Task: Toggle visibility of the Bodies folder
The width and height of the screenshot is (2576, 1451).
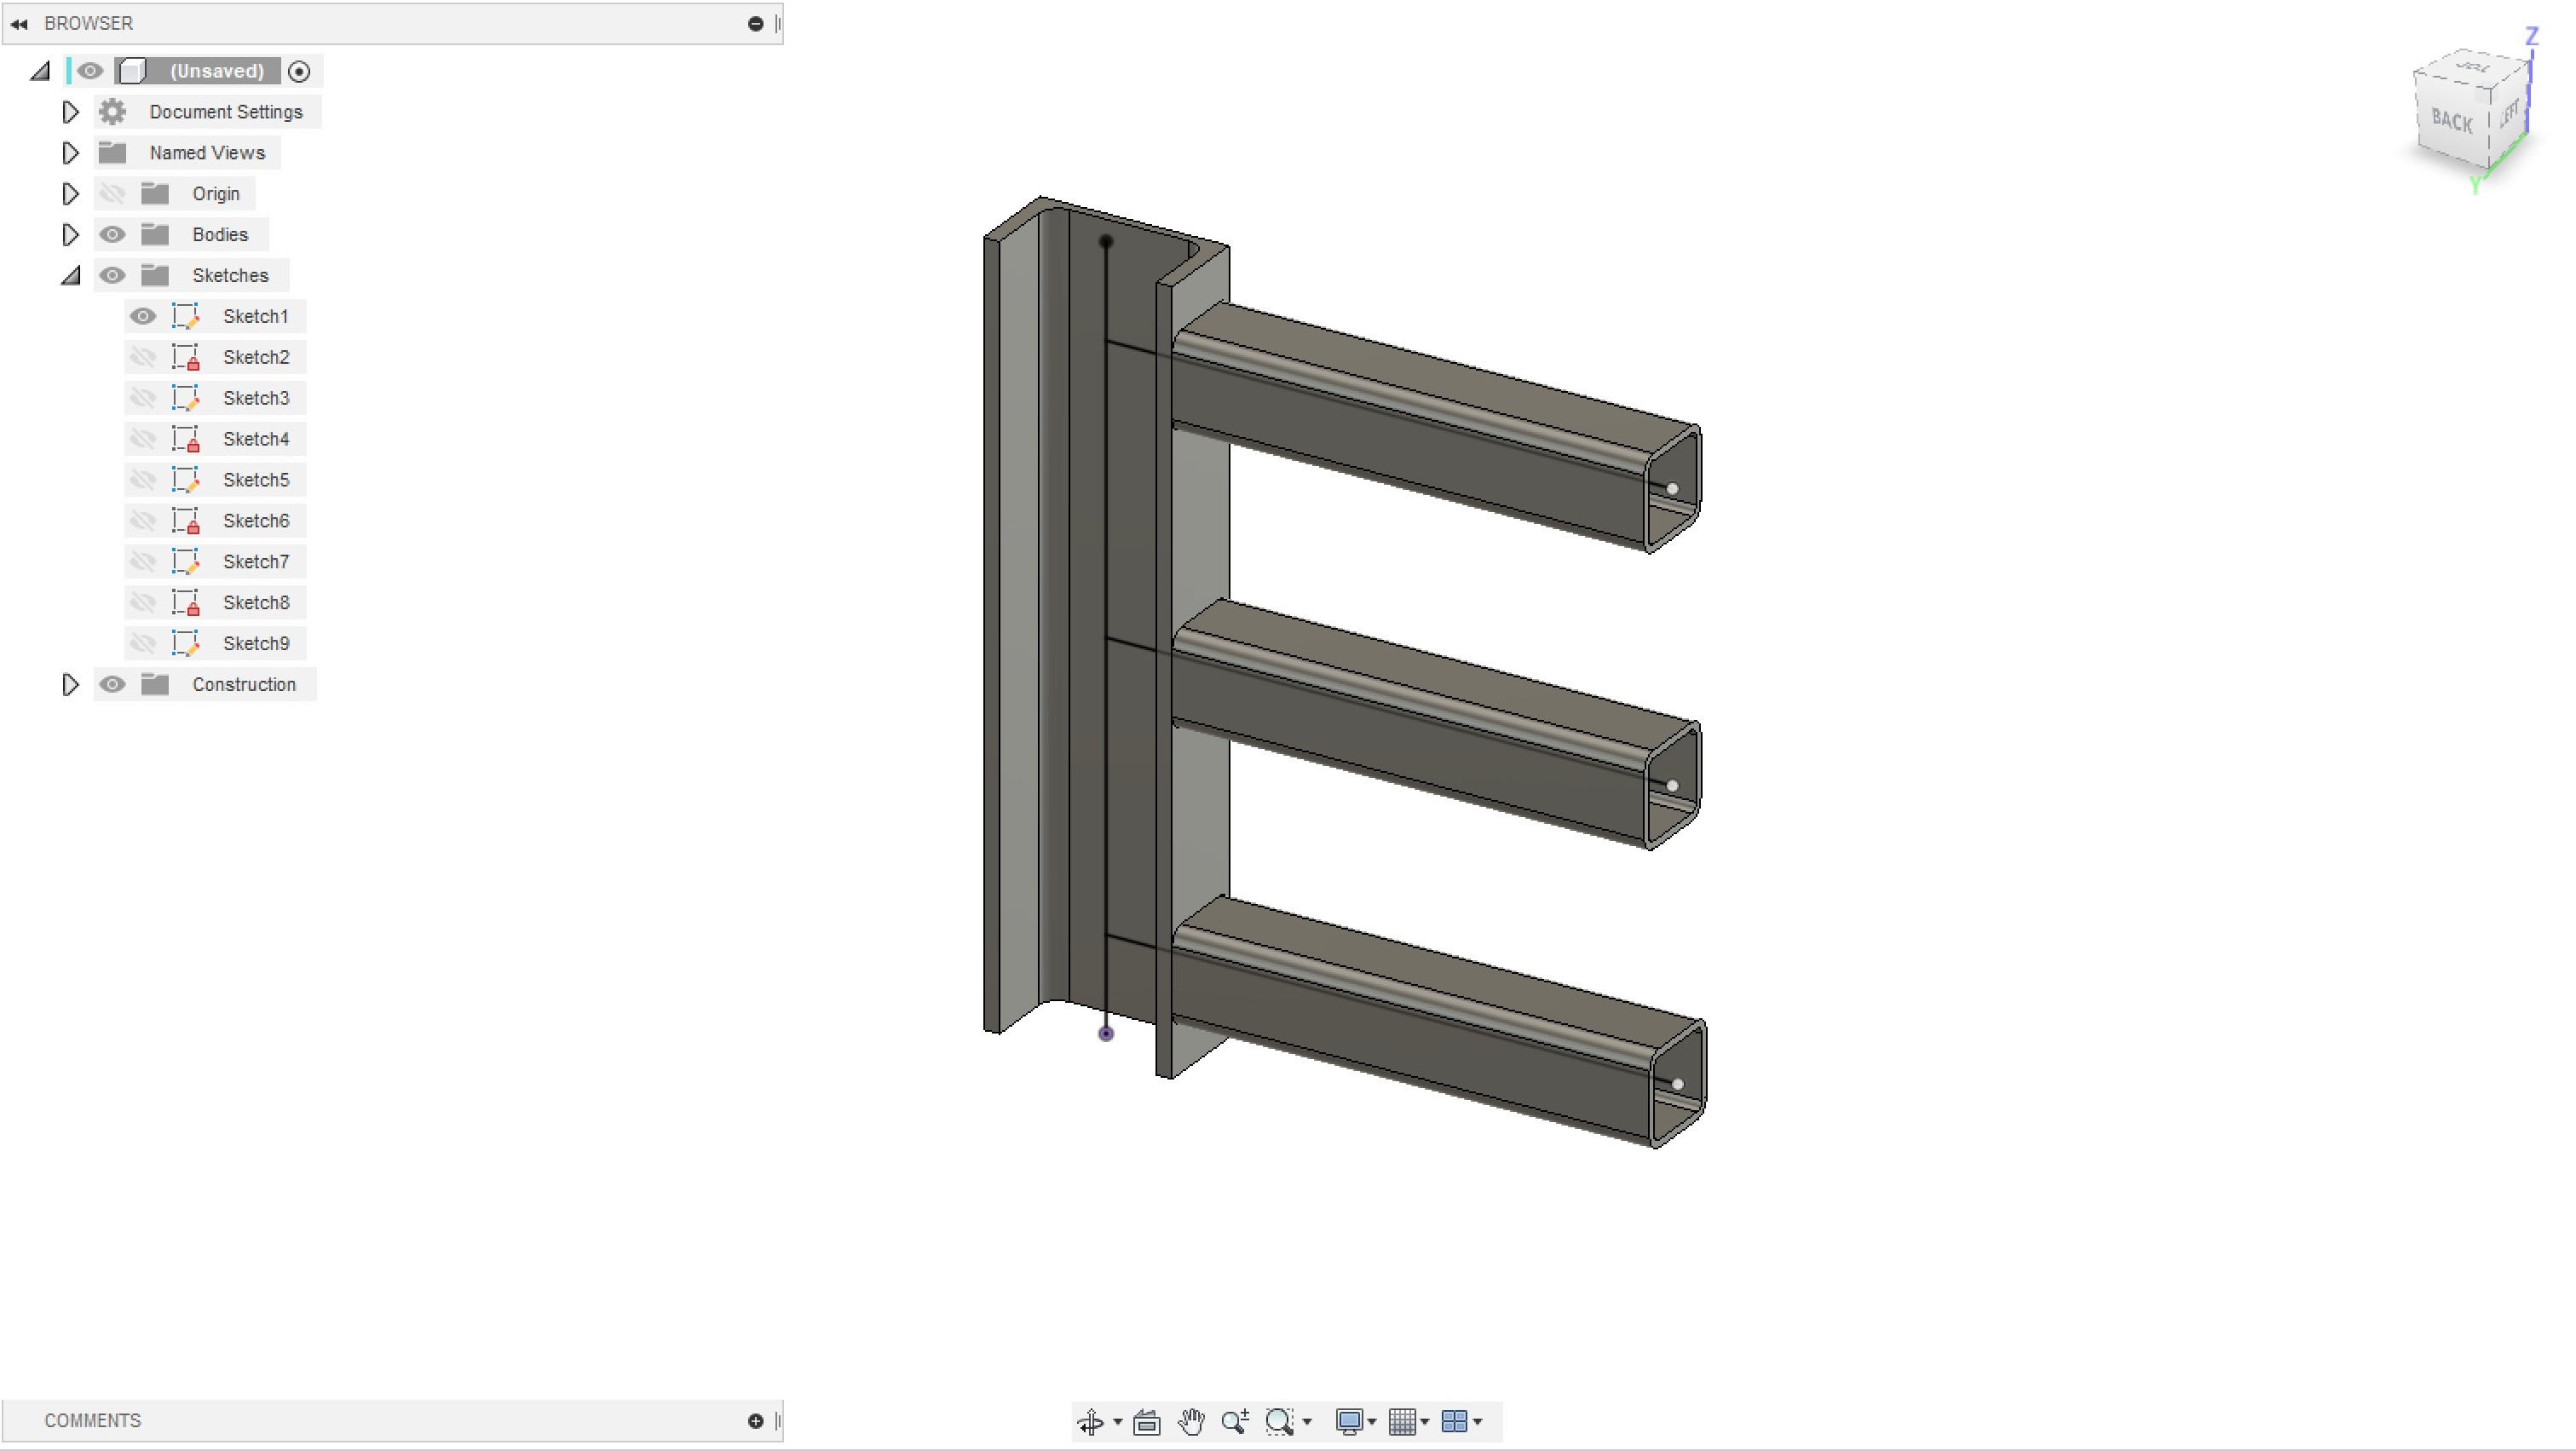Action: click(112, 234)
